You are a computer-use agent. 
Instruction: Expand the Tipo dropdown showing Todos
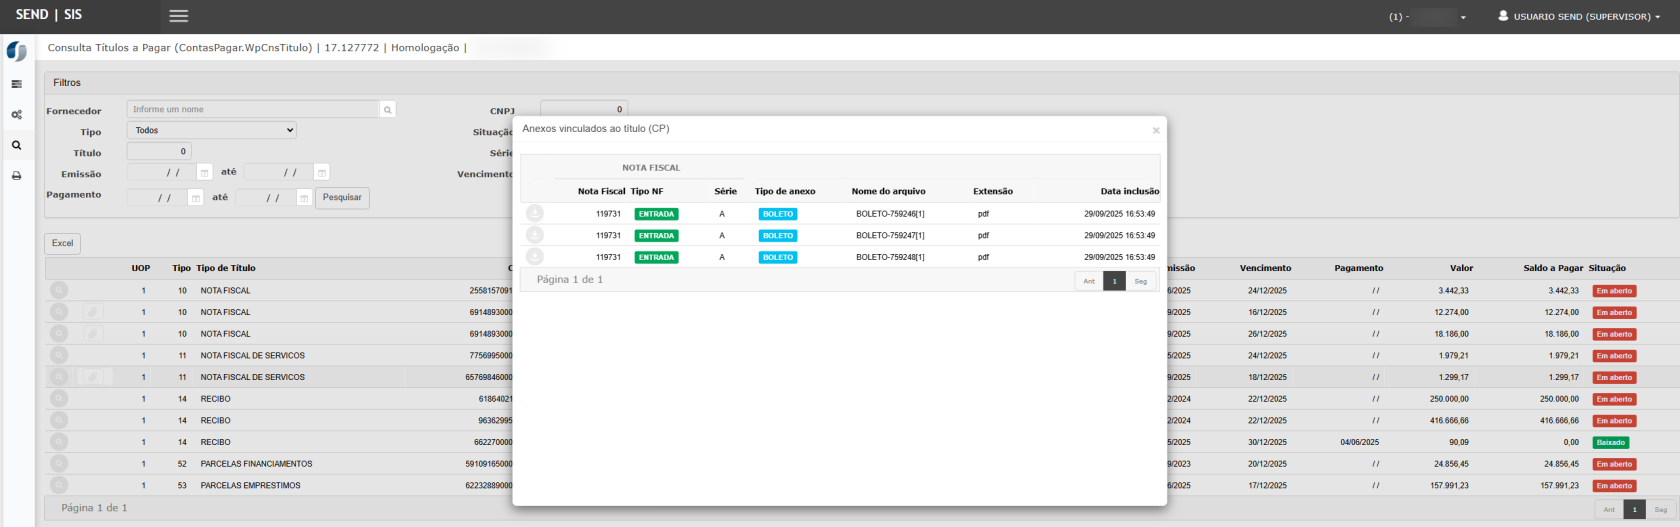[x=212, y=130]
